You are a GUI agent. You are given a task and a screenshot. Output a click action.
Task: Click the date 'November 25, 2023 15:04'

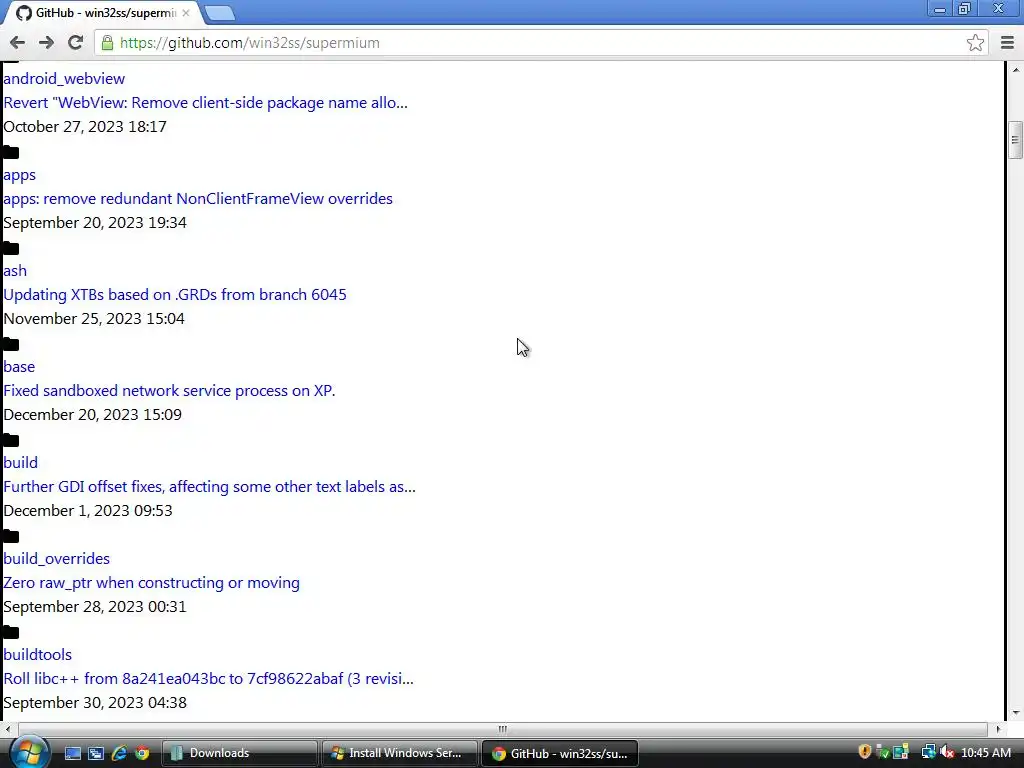(x=94, y=319)
